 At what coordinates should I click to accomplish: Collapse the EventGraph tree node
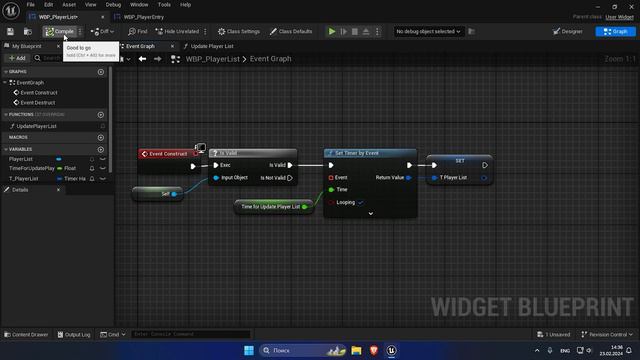[5, 82]
